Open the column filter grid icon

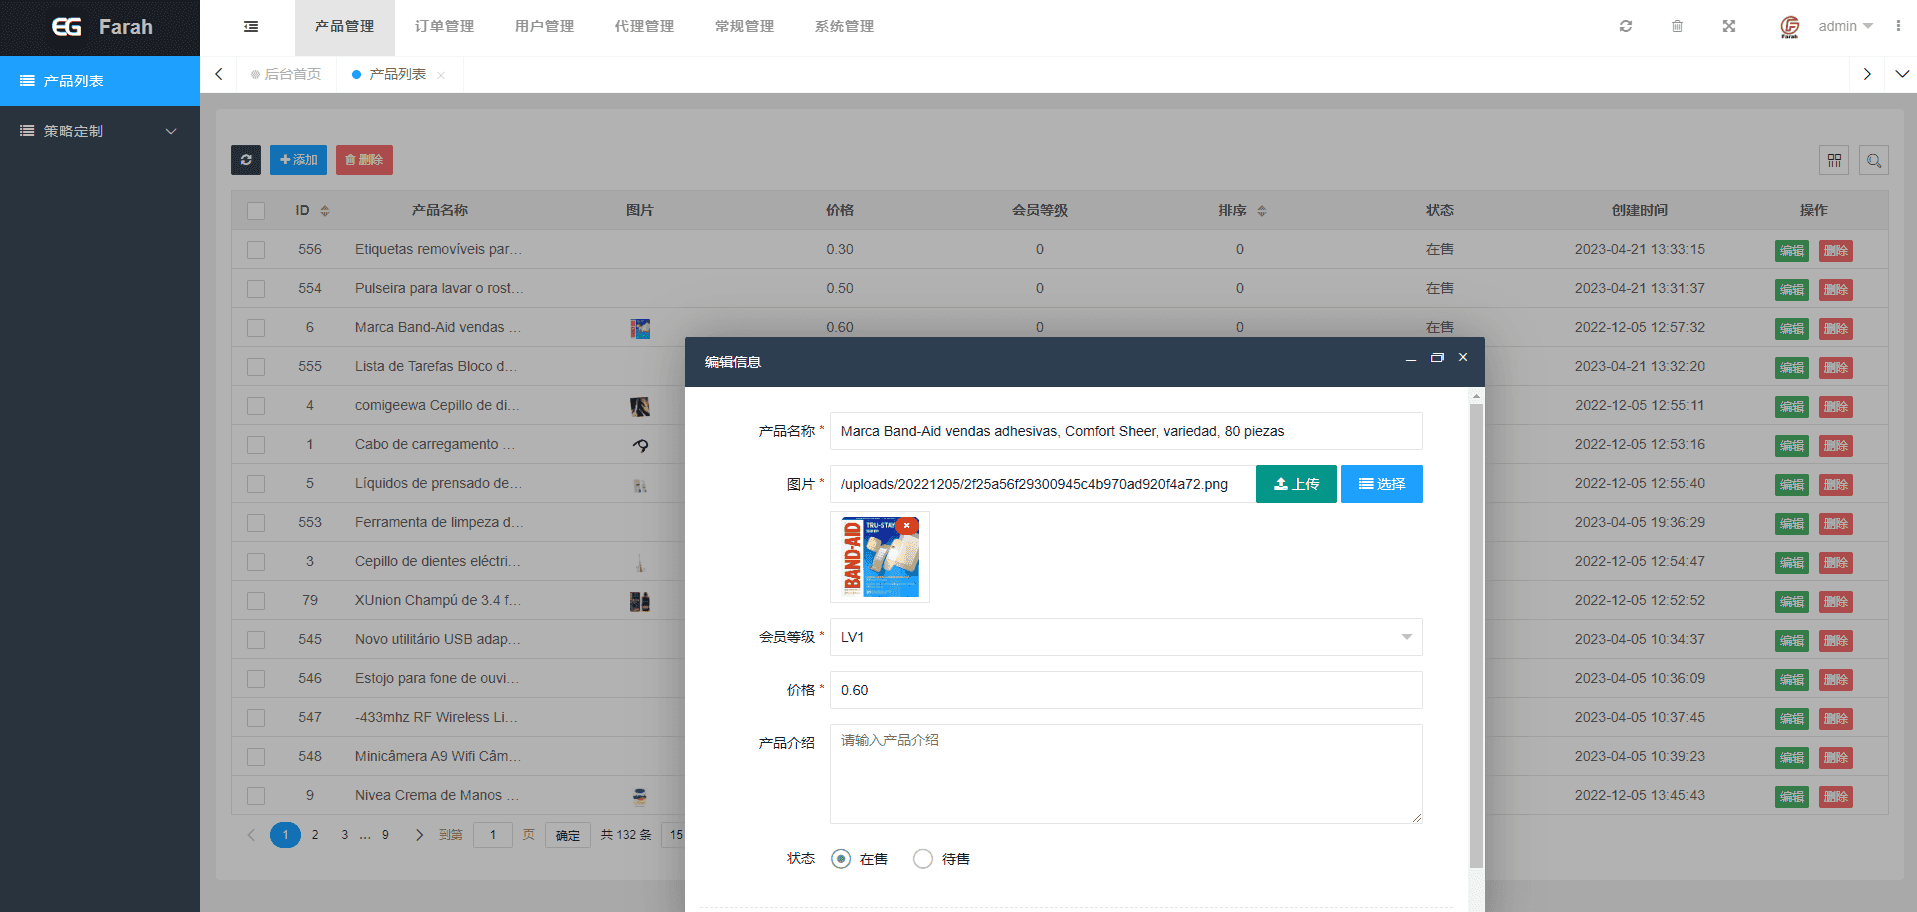(1834, 160)
